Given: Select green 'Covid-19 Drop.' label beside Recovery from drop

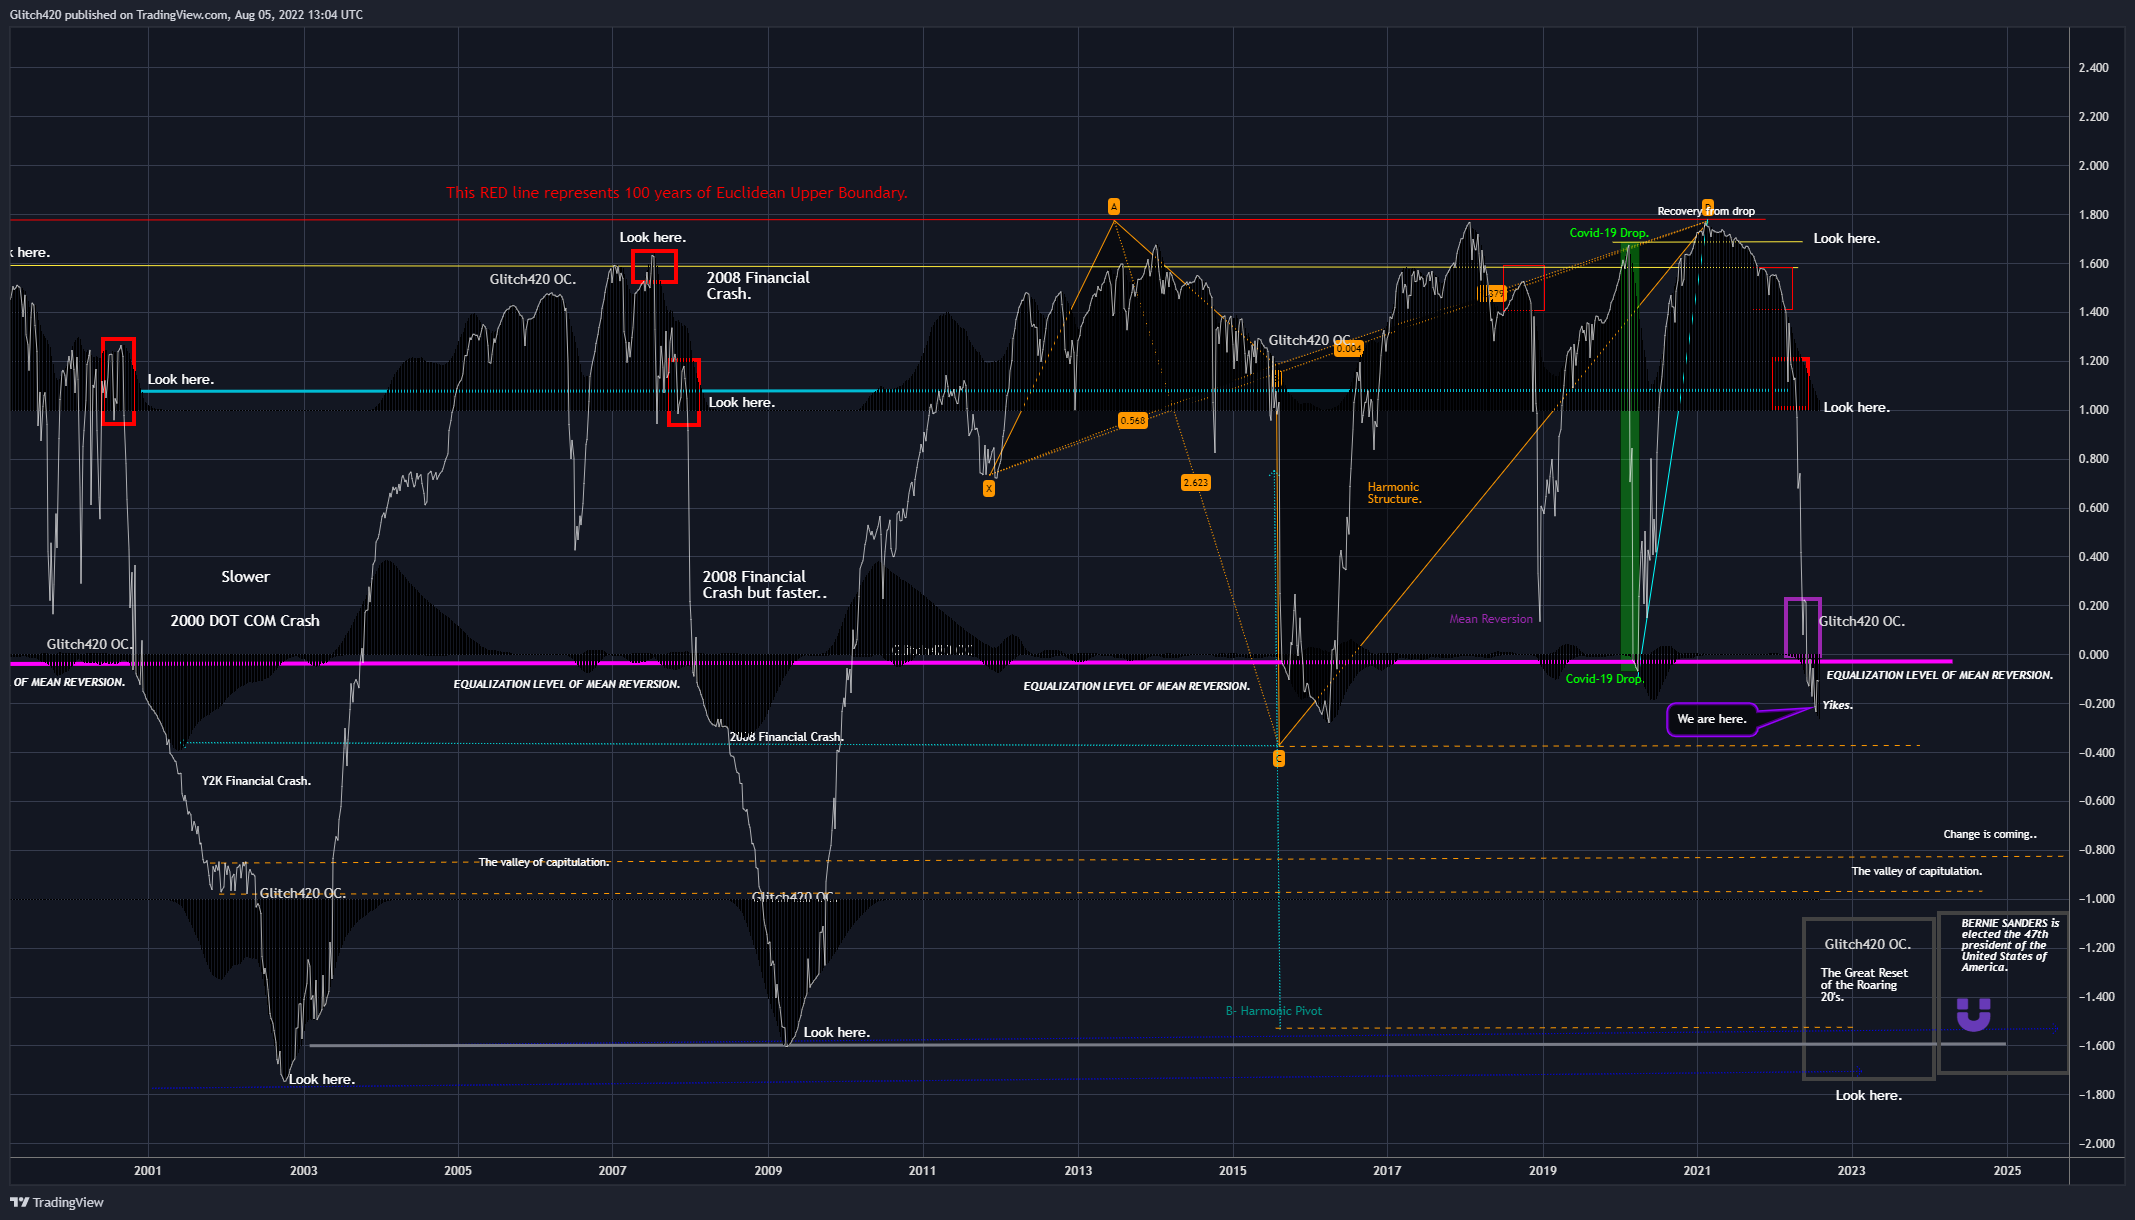Looking at the screenshot, I should coord(1609,233).
